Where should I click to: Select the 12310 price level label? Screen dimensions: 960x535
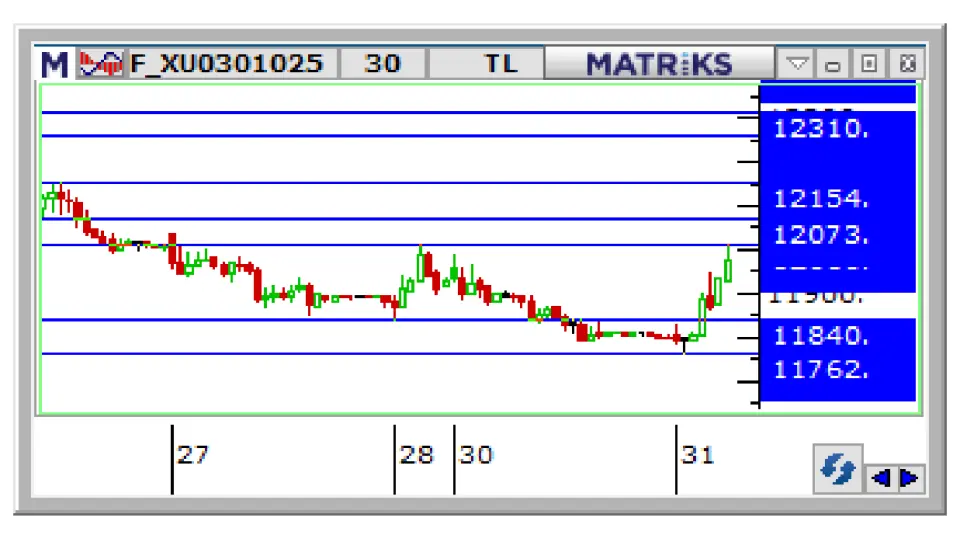[820, 128]
